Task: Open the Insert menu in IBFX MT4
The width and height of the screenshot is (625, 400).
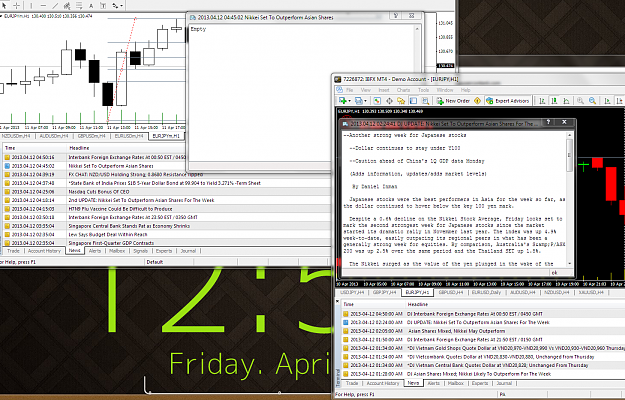Action: click(x=384, y=90)
